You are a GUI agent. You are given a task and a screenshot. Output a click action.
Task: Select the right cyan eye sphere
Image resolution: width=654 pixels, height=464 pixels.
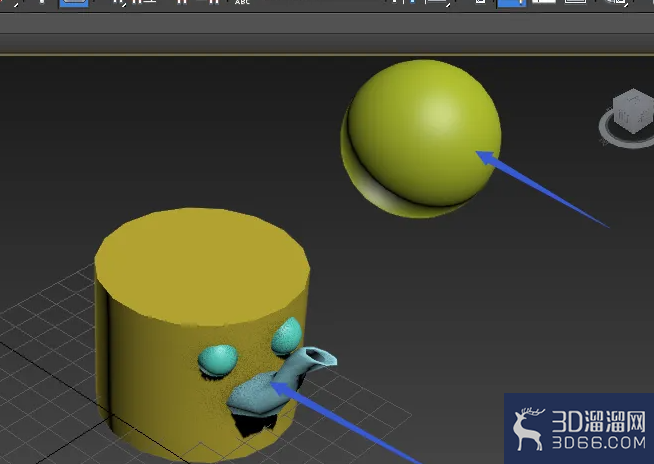point(287,336)
